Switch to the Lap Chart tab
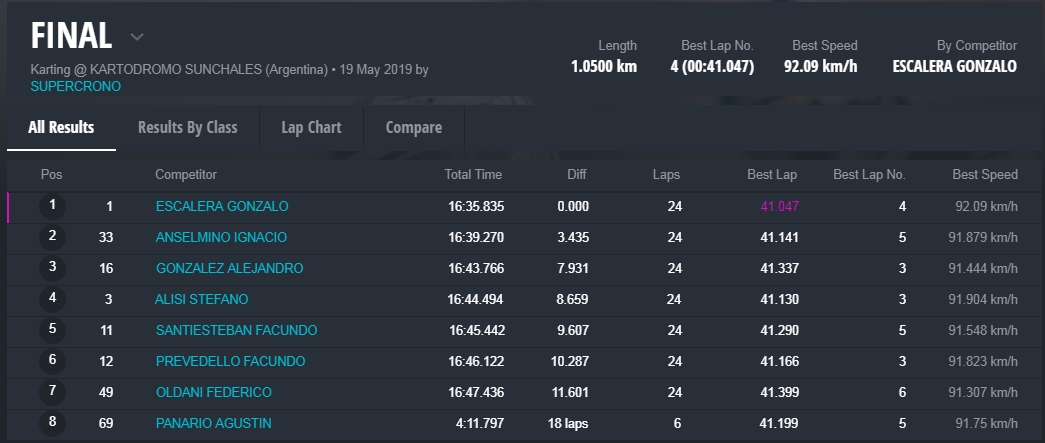The image size is (1045, 443). tap(311, 127)
